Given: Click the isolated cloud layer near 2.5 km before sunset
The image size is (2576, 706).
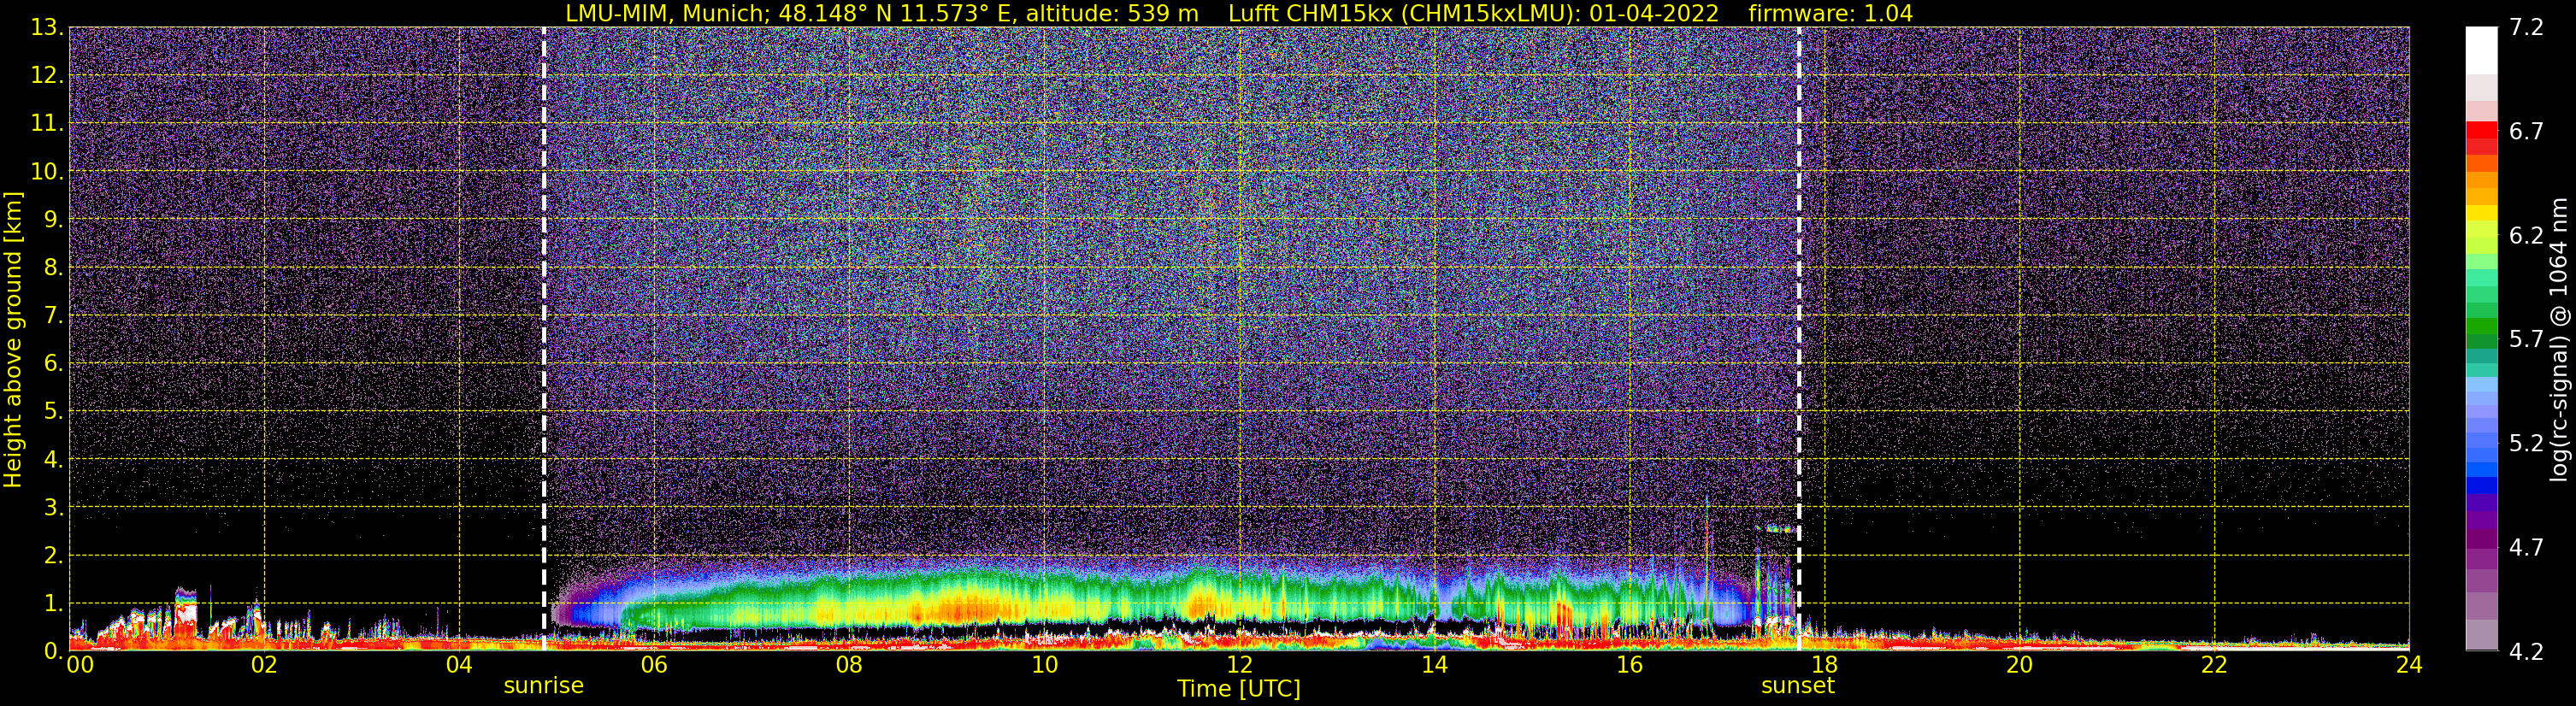Looking at the screenshot, I should pyautogui.click(x=1778, y=528).
